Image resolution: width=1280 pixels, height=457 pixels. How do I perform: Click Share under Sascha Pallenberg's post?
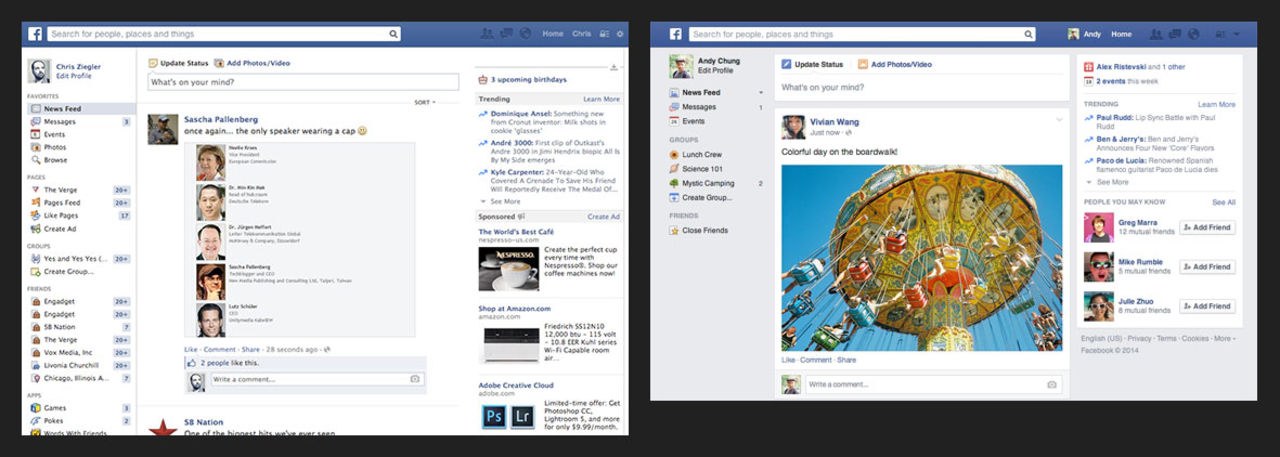pos(250,349)
